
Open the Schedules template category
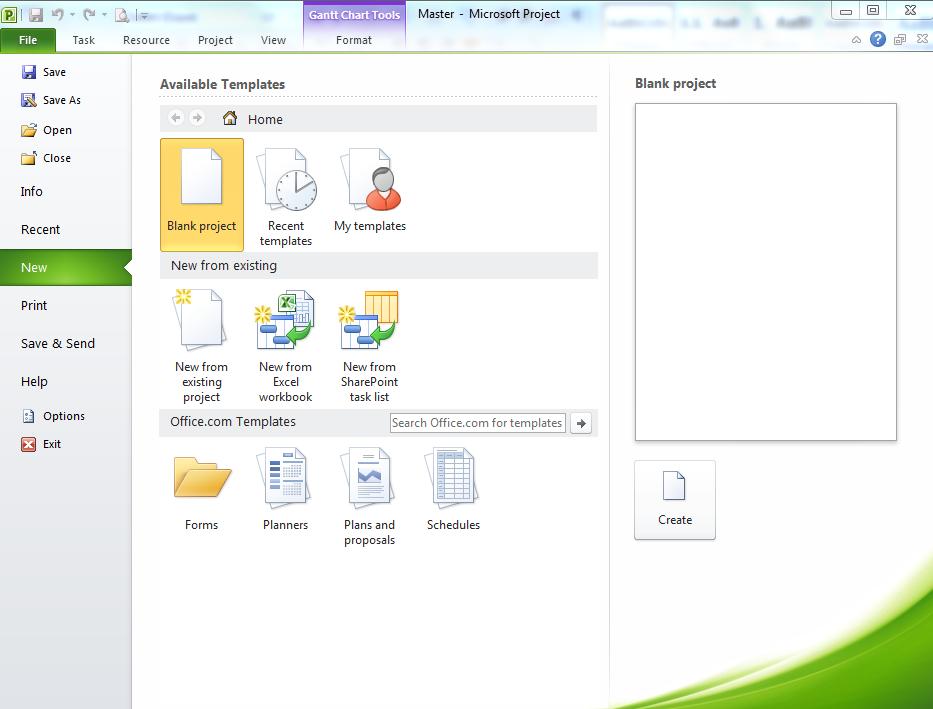[453, 490]
